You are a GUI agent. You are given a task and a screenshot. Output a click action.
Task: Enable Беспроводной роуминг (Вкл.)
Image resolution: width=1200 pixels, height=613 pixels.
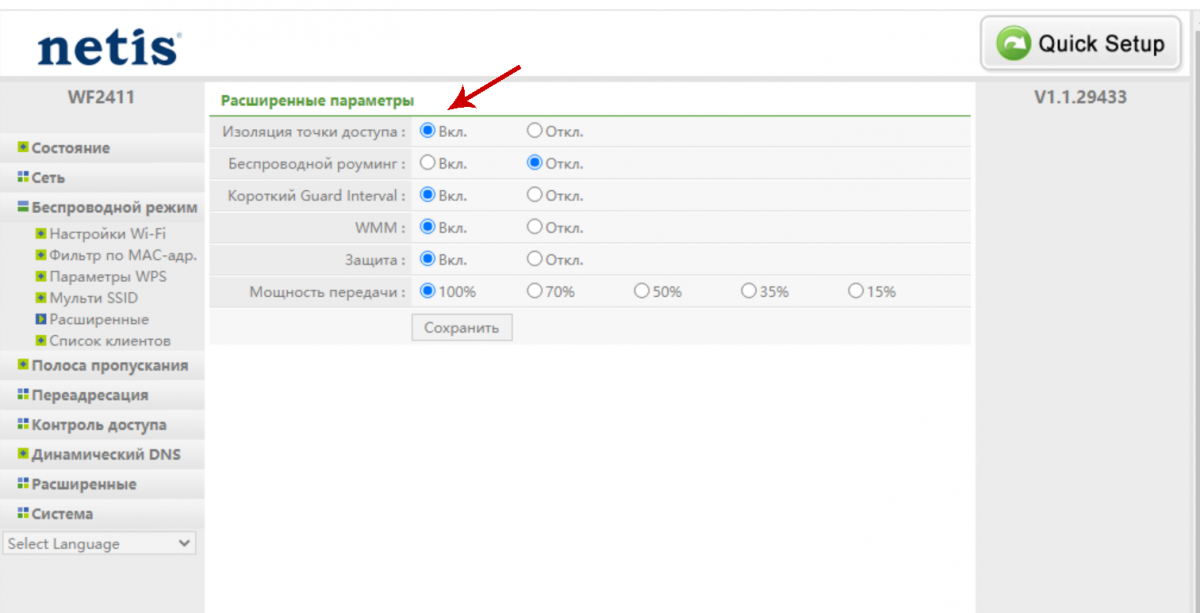tap(427, 162)
